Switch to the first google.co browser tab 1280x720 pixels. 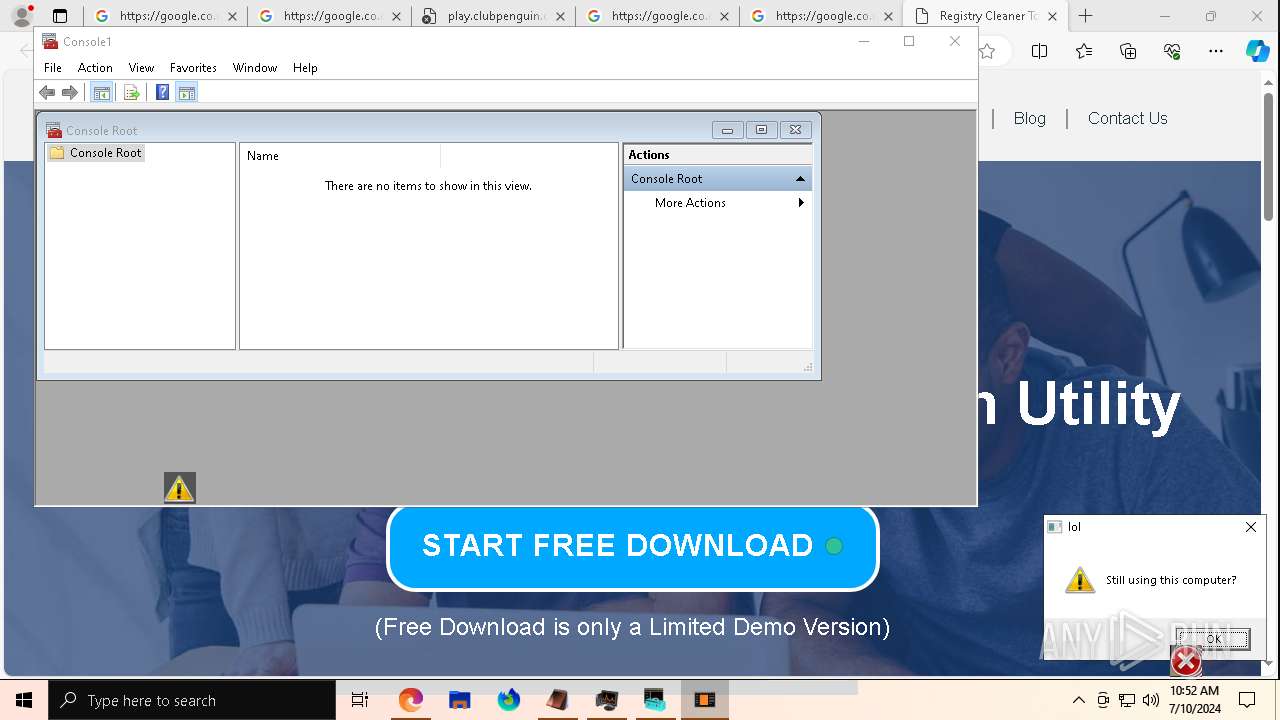point(164,16)
